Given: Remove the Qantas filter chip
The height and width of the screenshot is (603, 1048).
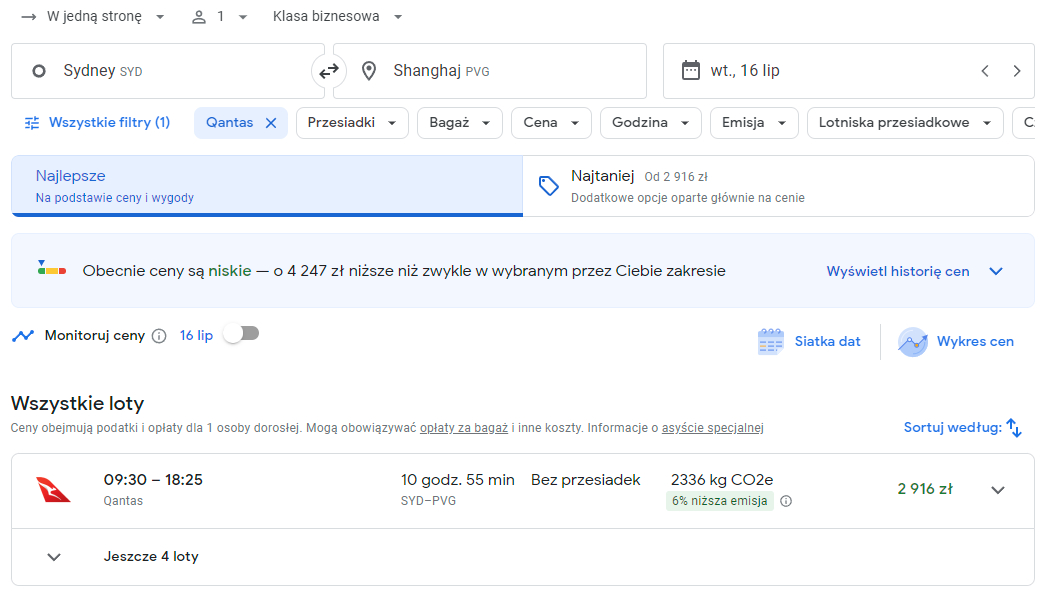Looking at the screenshot, I should [x=271, y=123].
